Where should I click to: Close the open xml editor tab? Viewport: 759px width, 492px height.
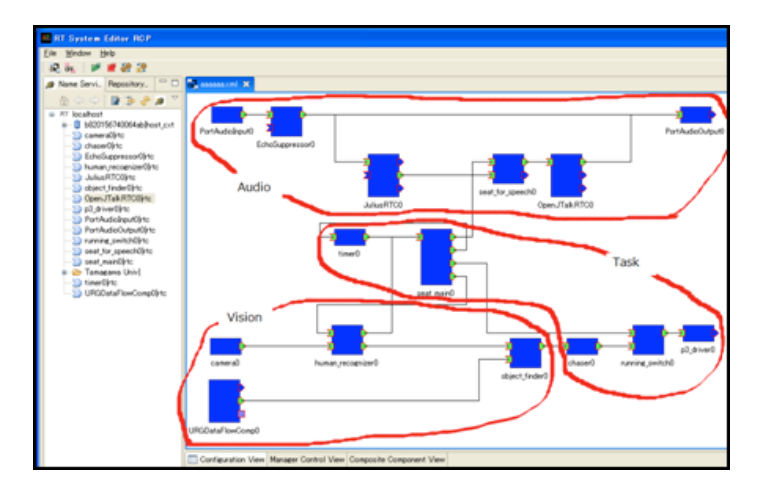click(x=246, y=84)
